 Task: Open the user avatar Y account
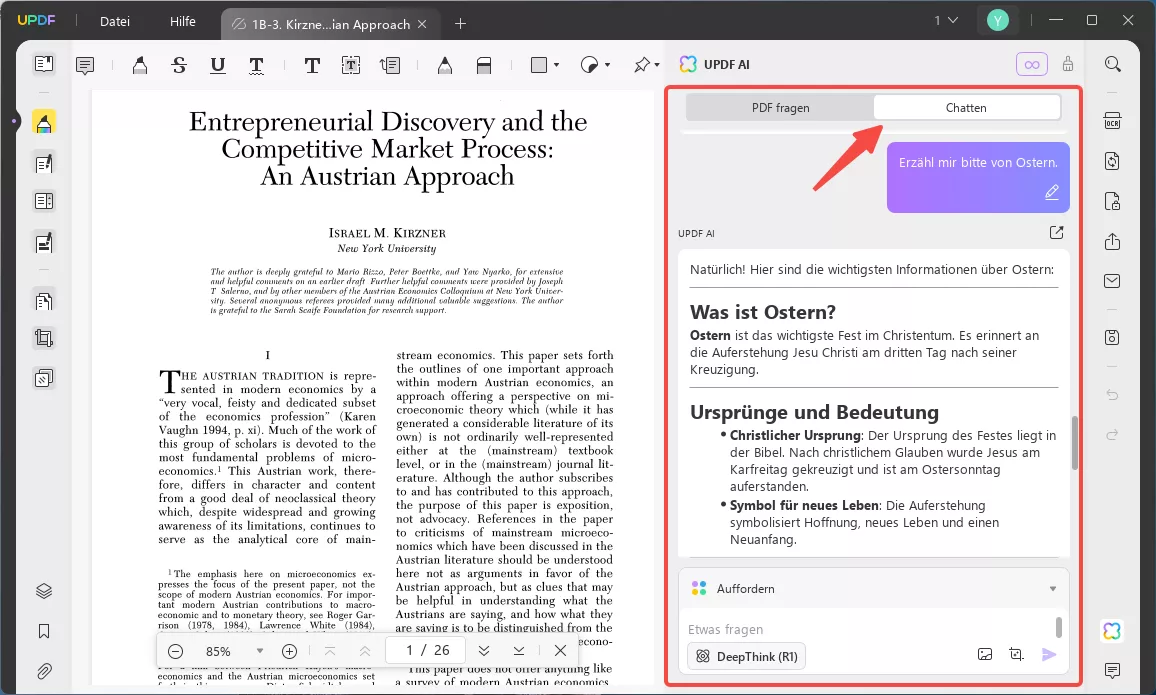click(x=997, y=21)
